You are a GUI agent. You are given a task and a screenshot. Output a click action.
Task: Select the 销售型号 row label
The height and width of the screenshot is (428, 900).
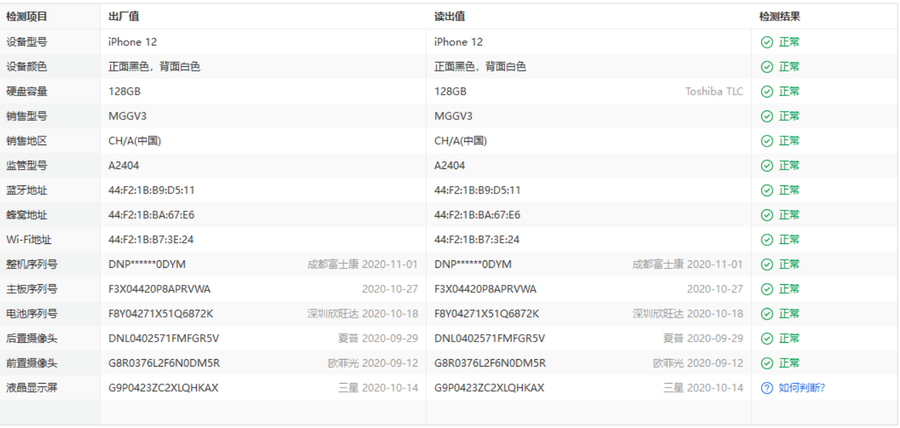[27, 116]
